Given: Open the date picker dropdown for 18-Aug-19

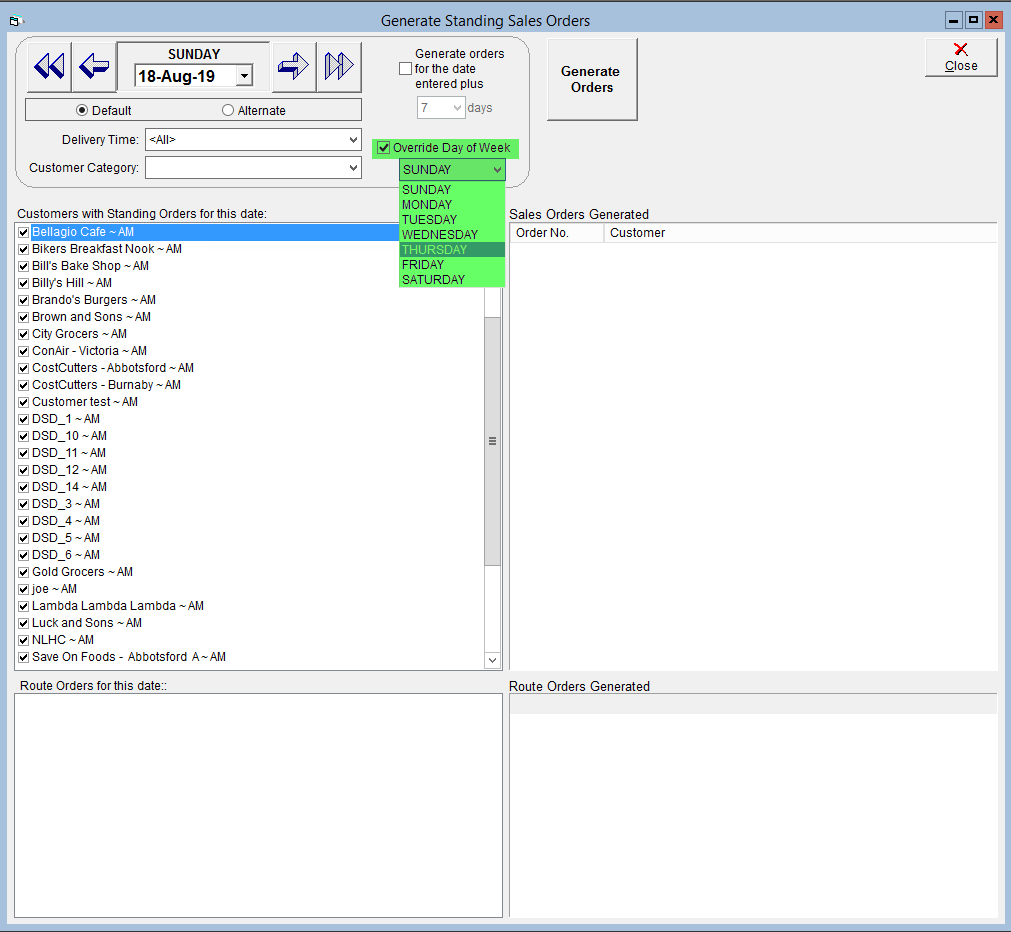Looking at the screenshot, I should [x=244, y=76].
